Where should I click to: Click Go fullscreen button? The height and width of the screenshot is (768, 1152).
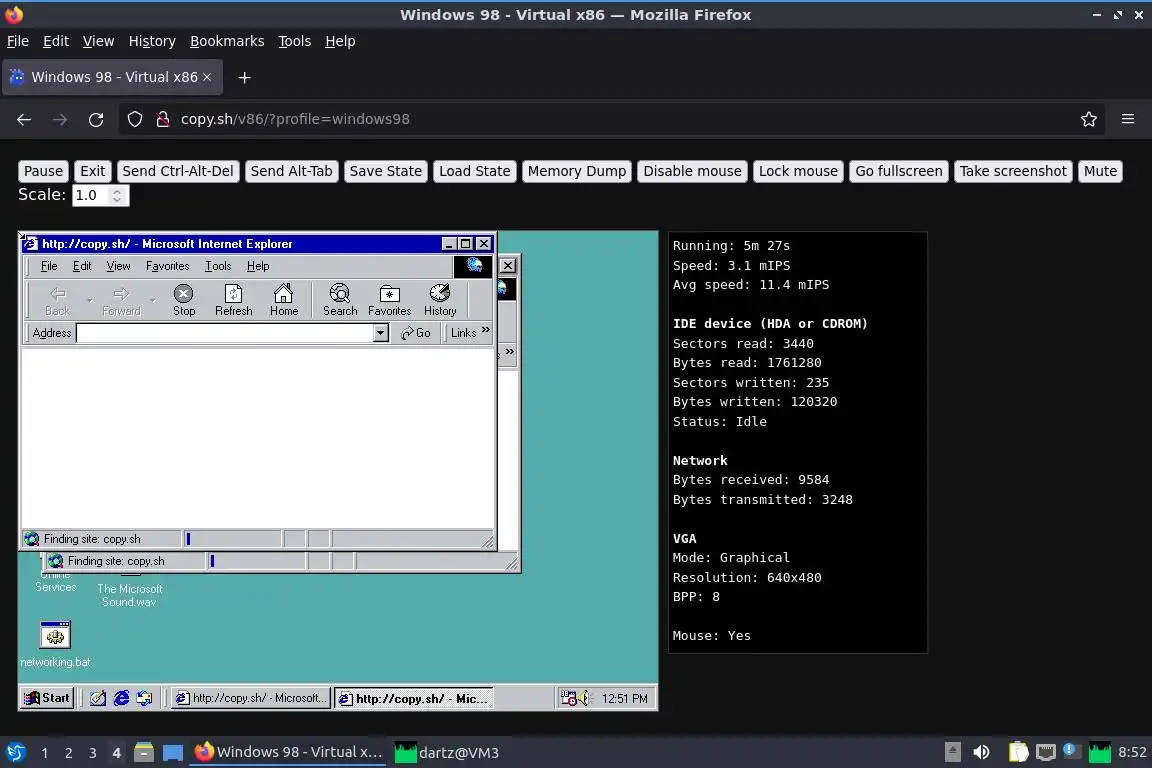click(899, 171)
